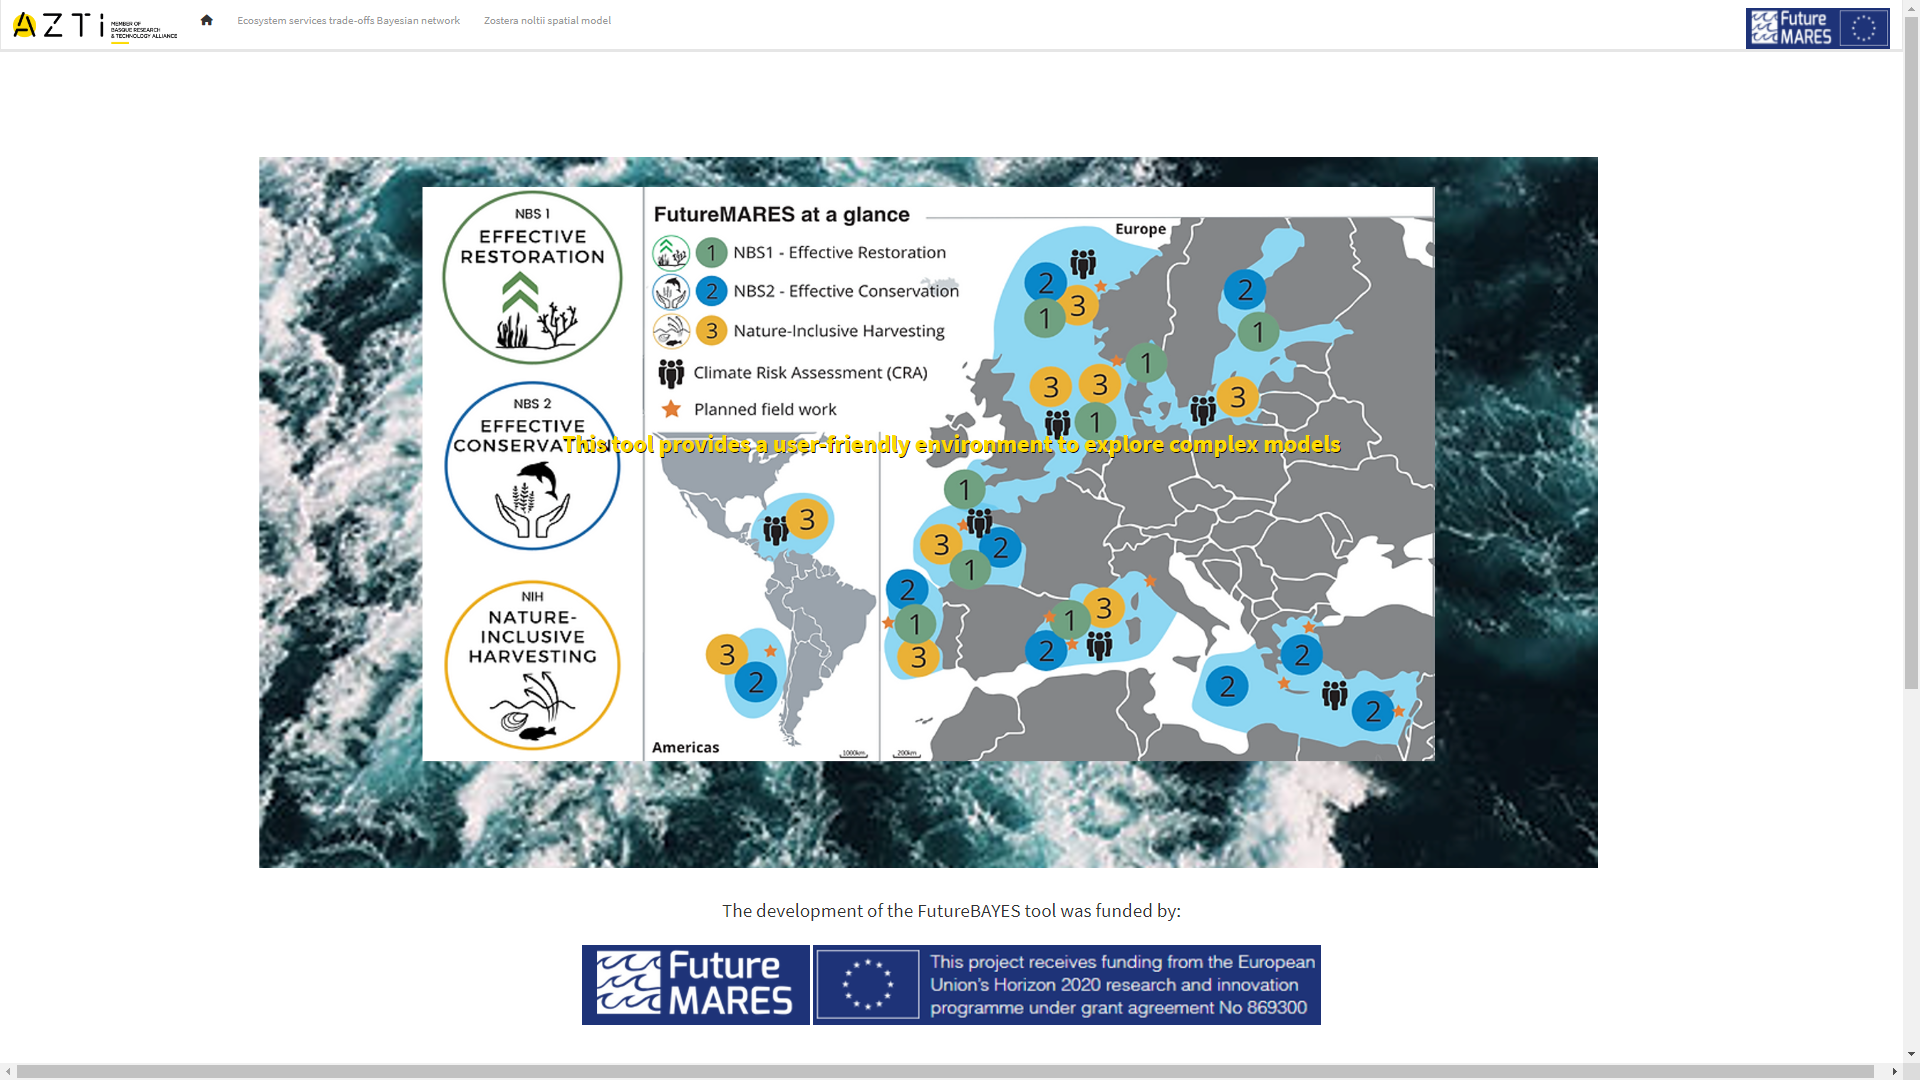Click the Planned field work star icon

[x=671, y=410]
